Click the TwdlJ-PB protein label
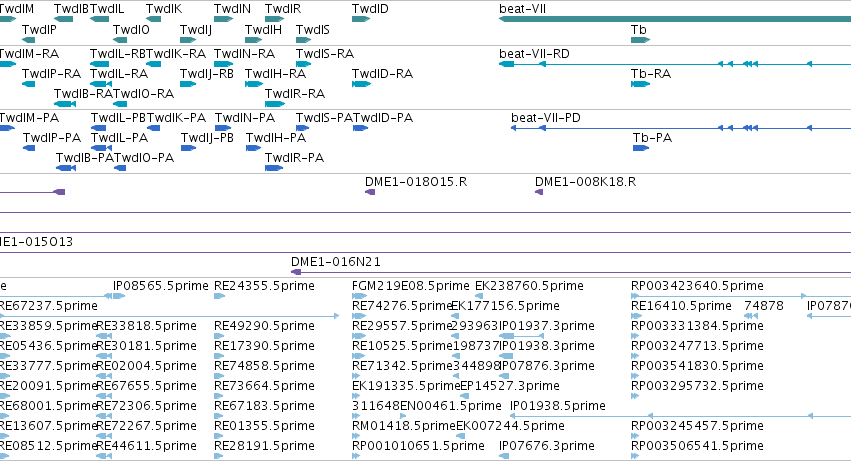The image size is (851, 461). [x=207, y=138]
